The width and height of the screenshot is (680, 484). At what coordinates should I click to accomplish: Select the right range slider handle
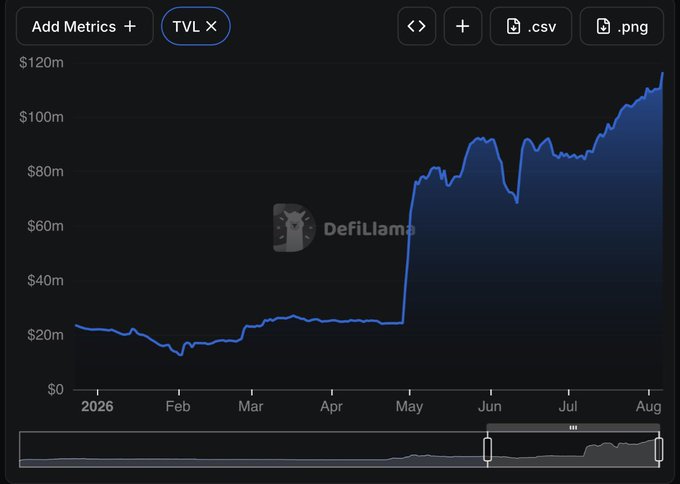[659, 449]
